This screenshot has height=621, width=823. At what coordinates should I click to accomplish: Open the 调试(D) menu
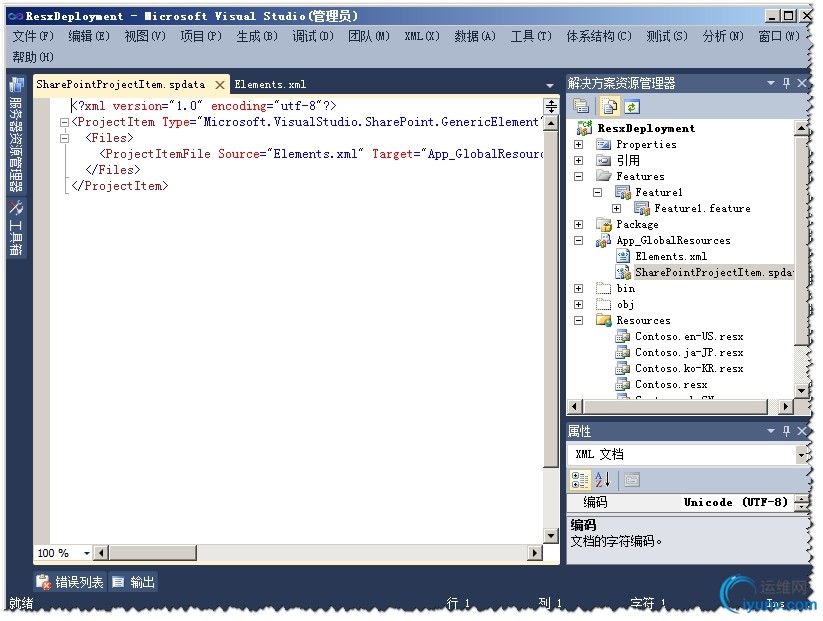[x=313, y=36]
